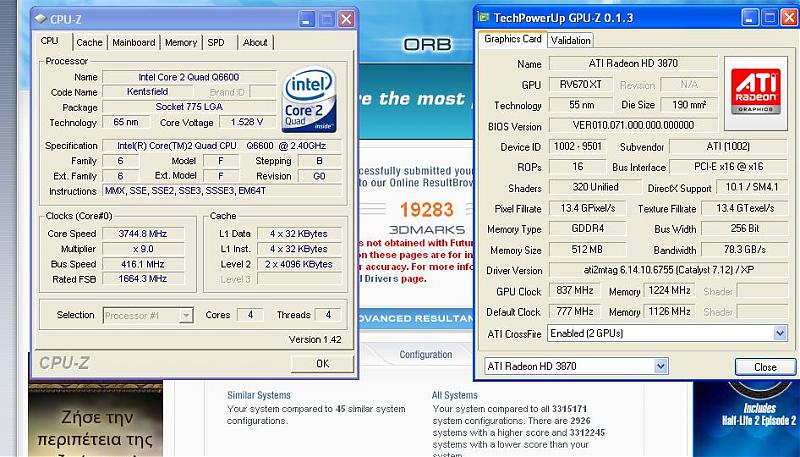
Task: Click the Core Speed value 3744.8 MHz
Action: pos(143,234)
